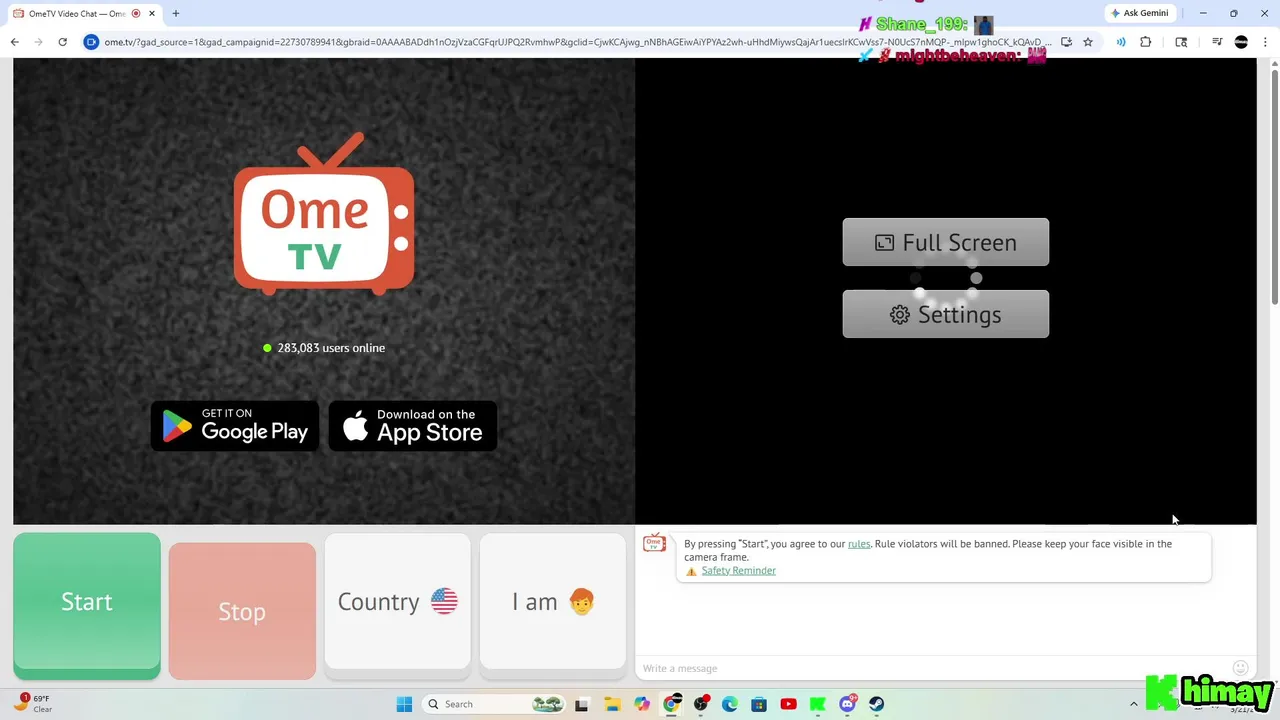This screenshot has height=720, width=1280.
Task: Go forward in browser history
Action: tap(39, 42)
